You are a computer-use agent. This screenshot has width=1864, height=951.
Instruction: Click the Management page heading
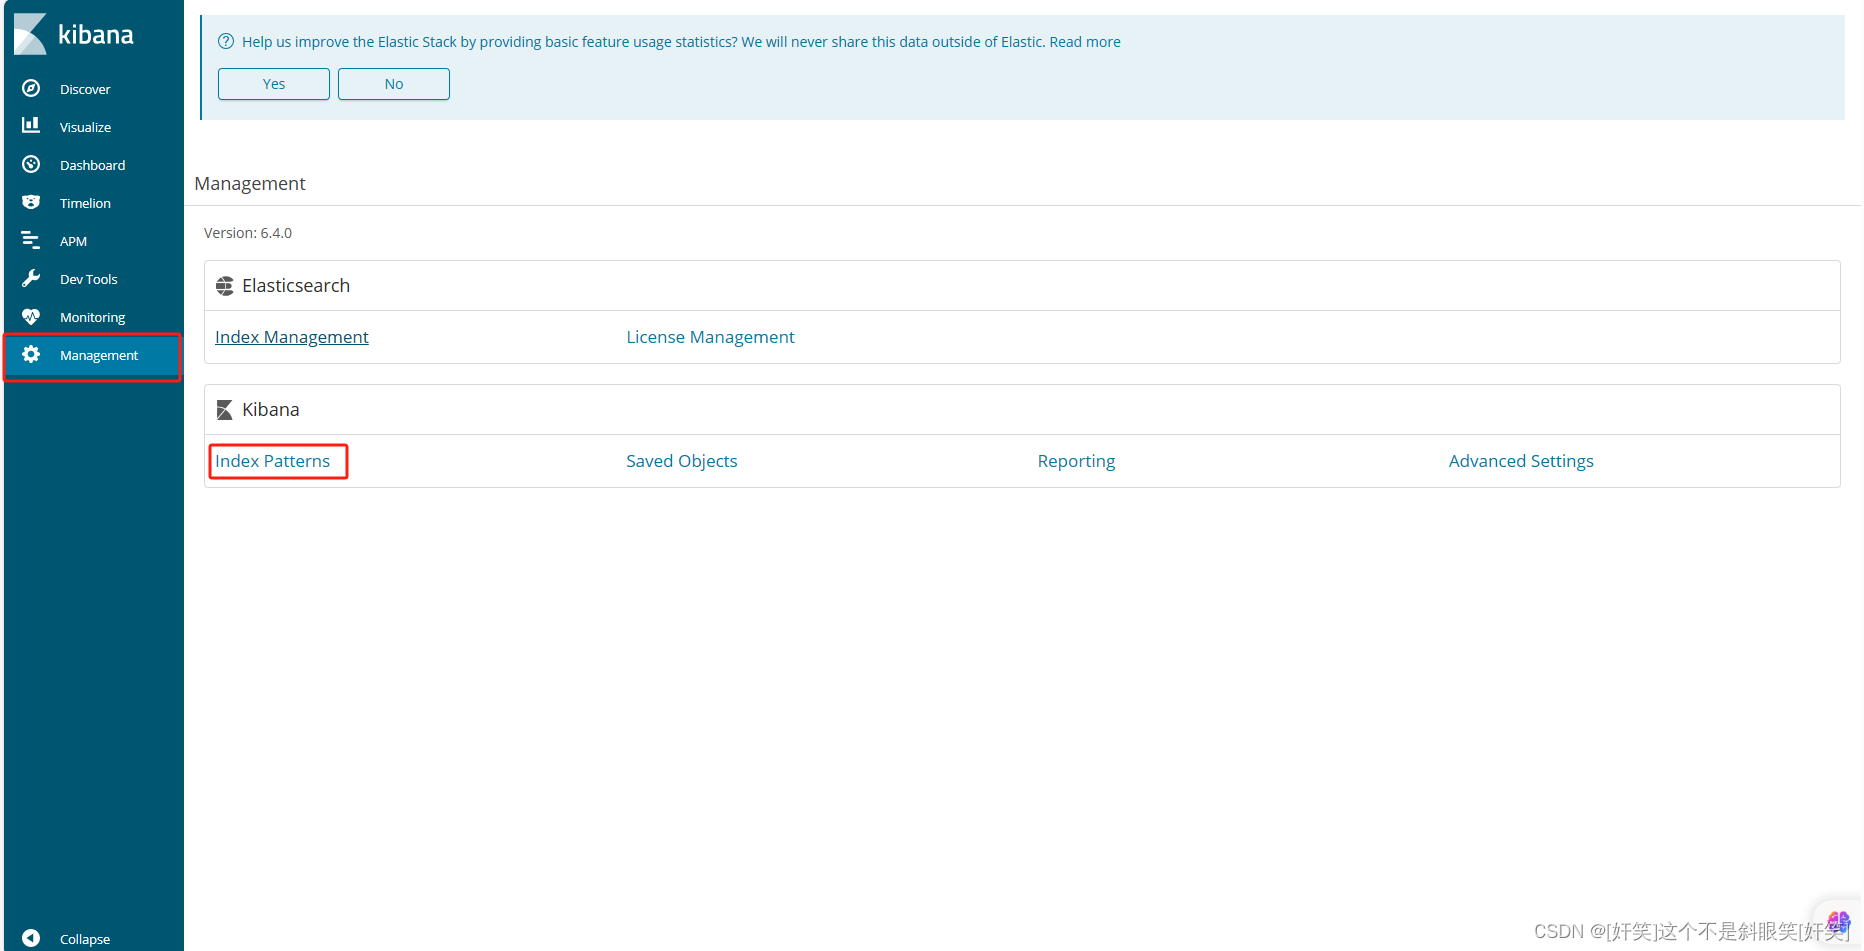(250, 183)
